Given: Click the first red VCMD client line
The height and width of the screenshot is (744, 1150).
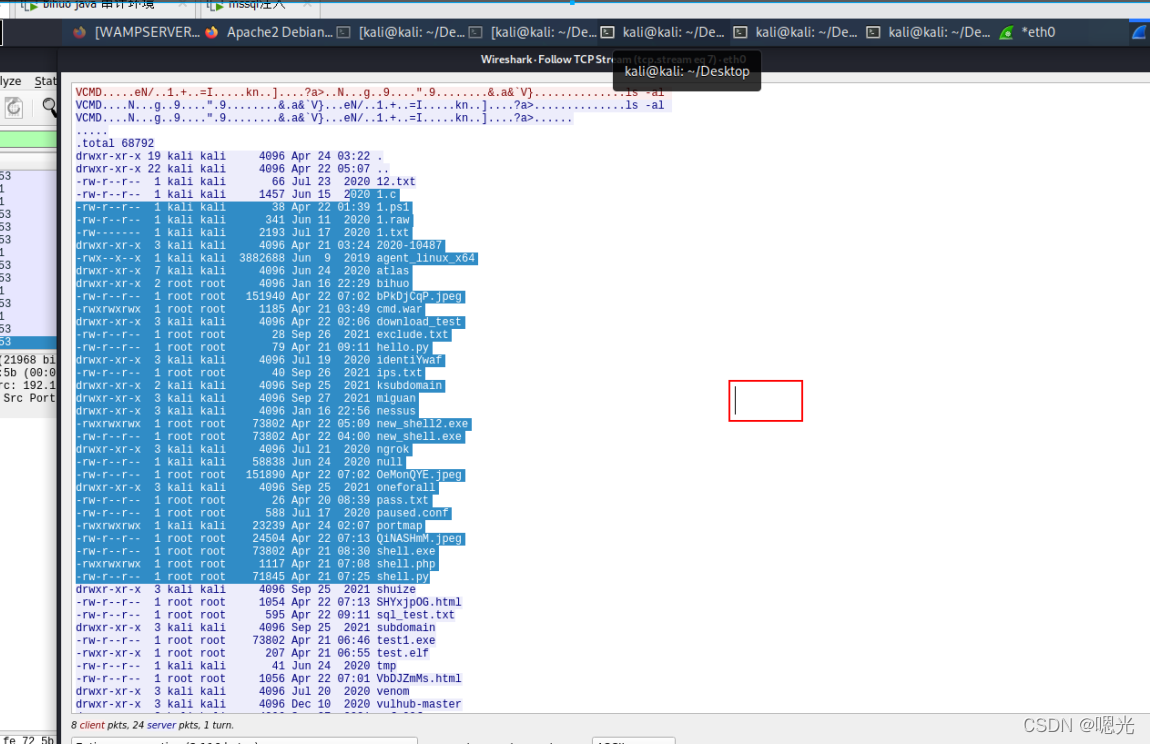Looking at the screenshot, I should (x=370, y=92).
